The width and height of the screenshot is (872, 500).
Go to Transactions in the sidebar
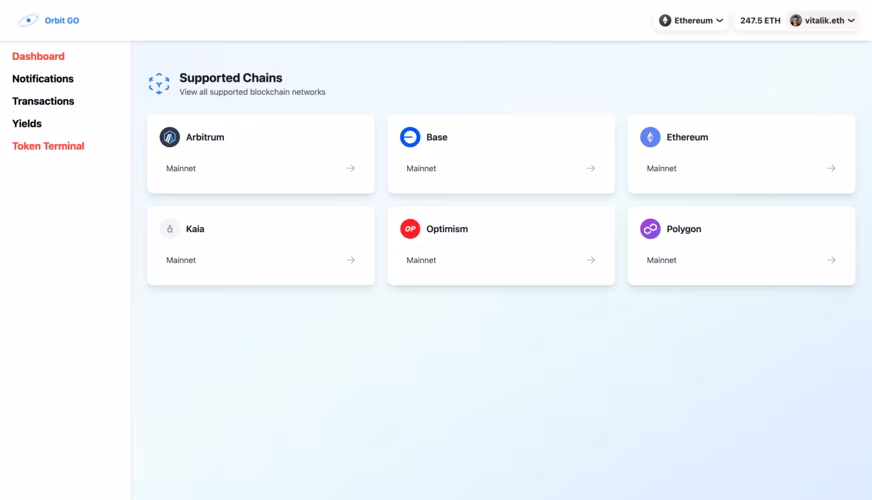(x=43, y=101)
